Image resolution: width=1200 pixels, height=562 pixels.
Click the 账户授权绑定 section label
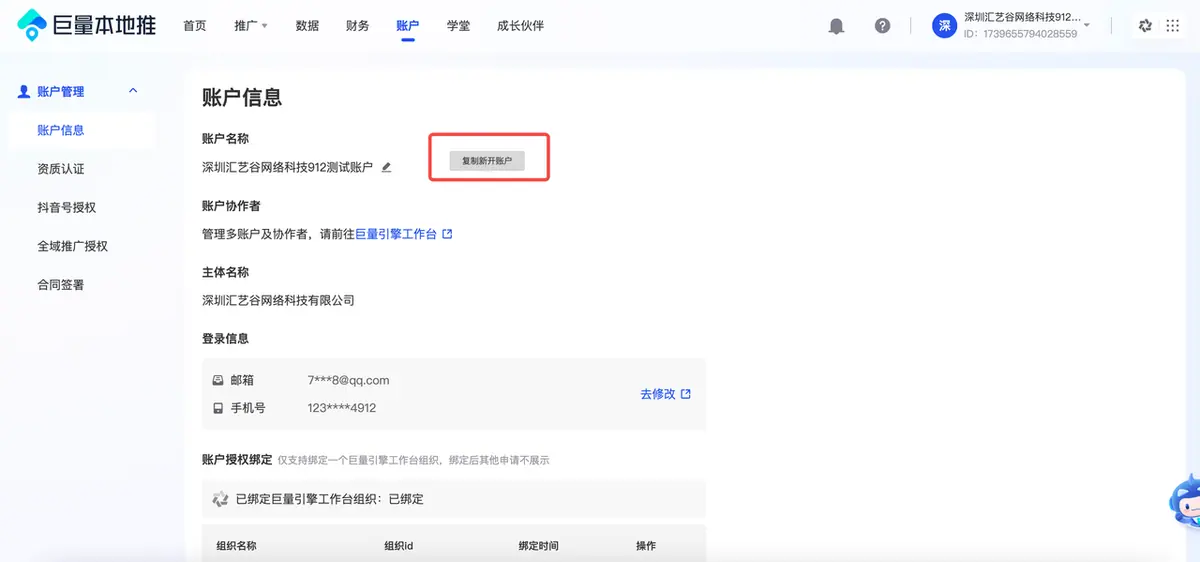[x=237, y=460]
